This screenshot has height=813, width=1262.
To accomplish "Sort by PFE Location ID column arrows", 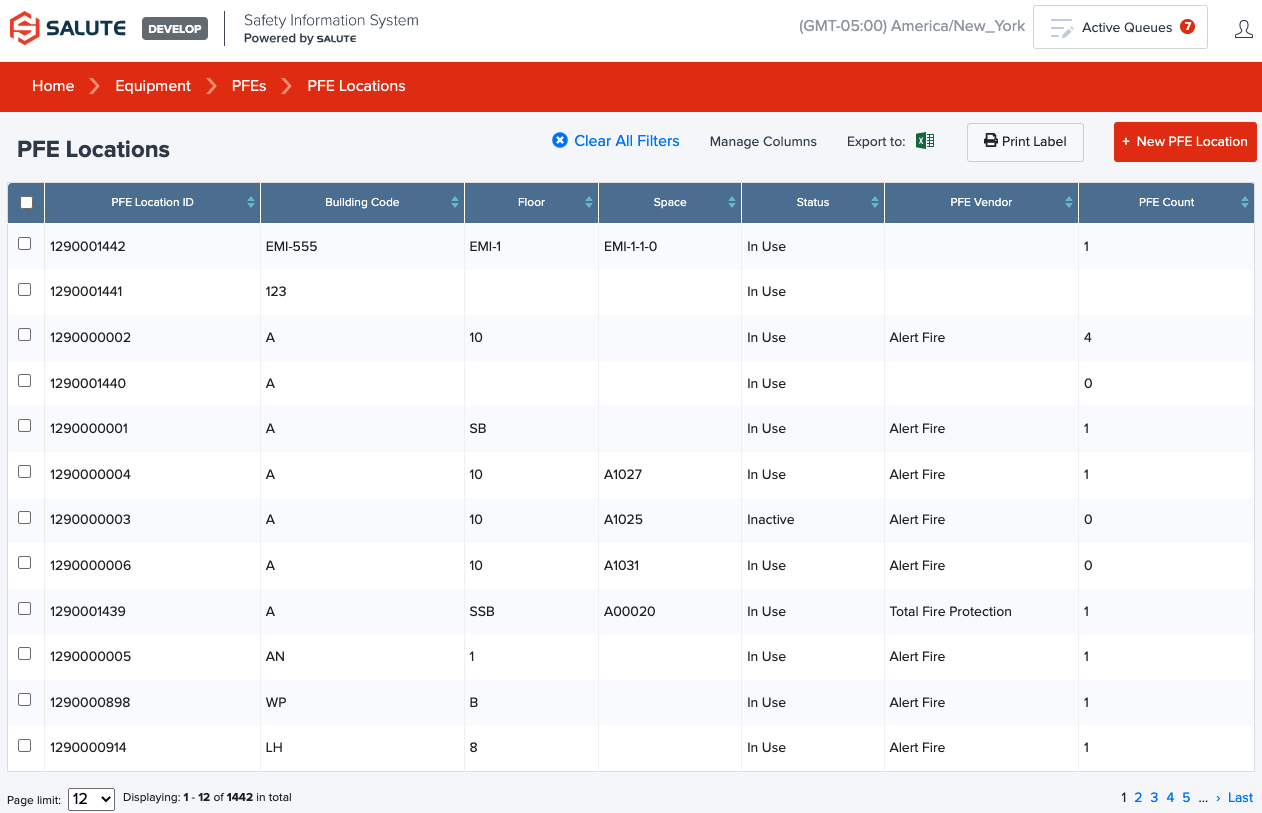I will coord(251,202).
